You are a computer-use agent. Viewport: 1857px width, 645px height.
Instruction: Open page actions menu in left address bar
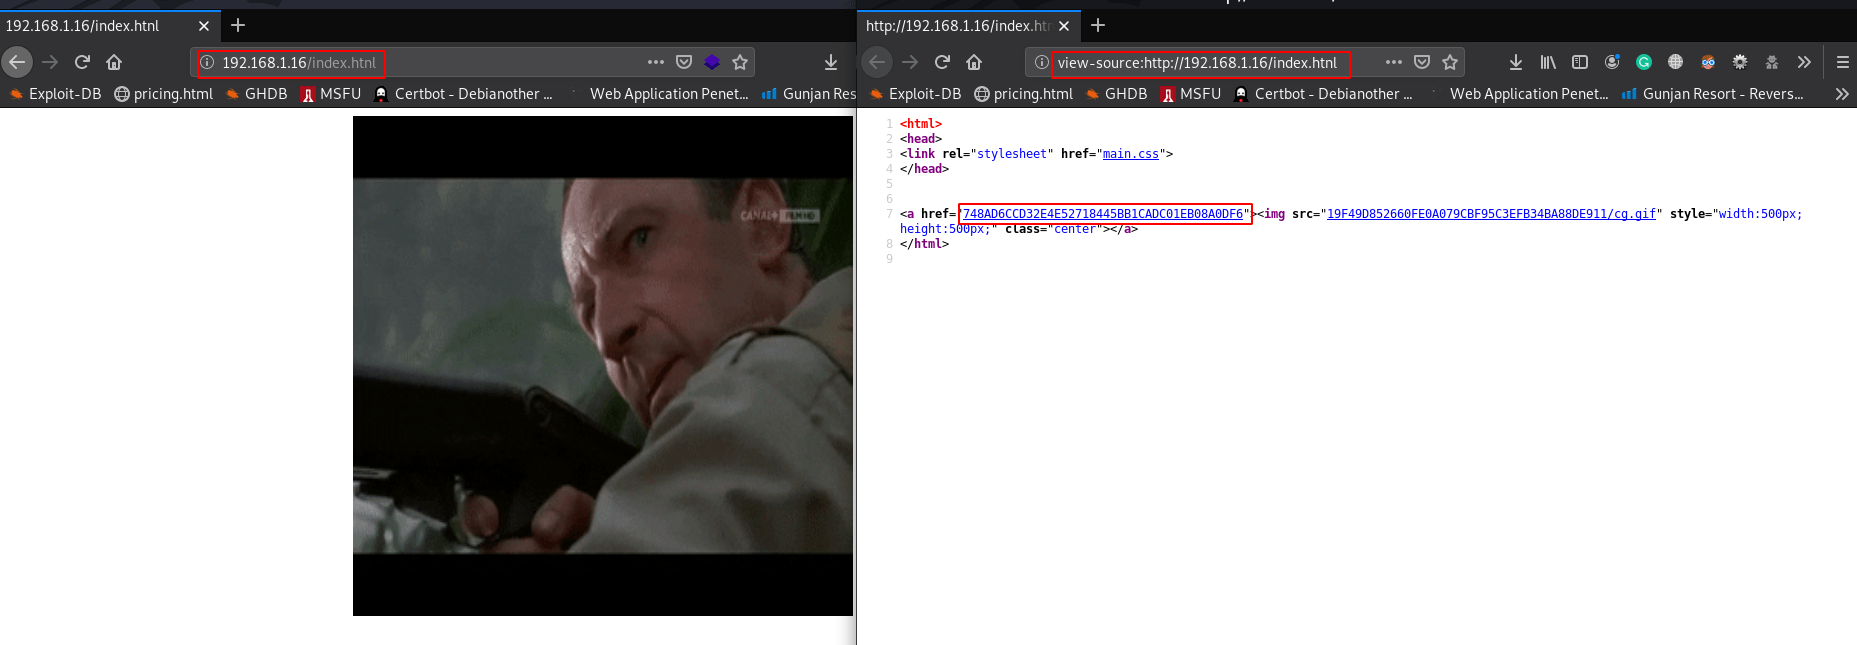click(656, 62)
